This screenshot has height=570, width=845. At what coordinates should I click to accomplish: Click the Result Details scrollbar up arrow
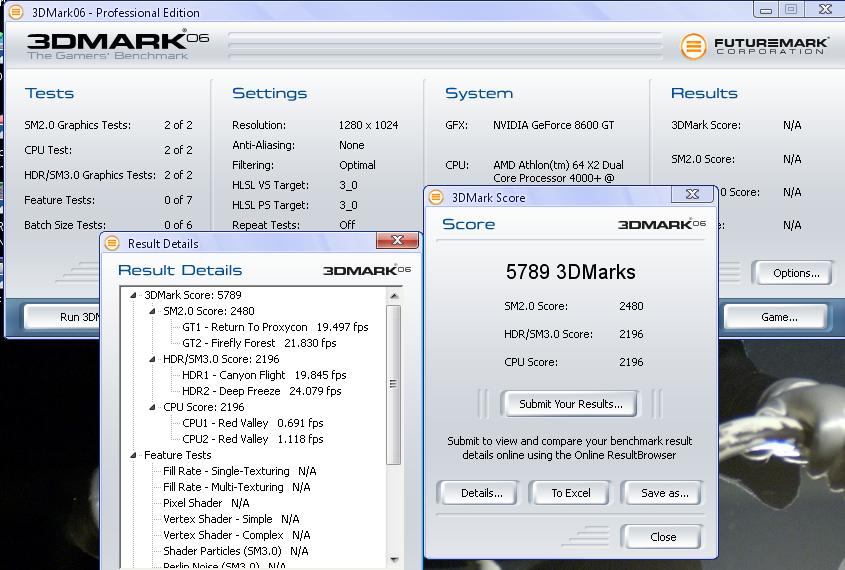394,295
